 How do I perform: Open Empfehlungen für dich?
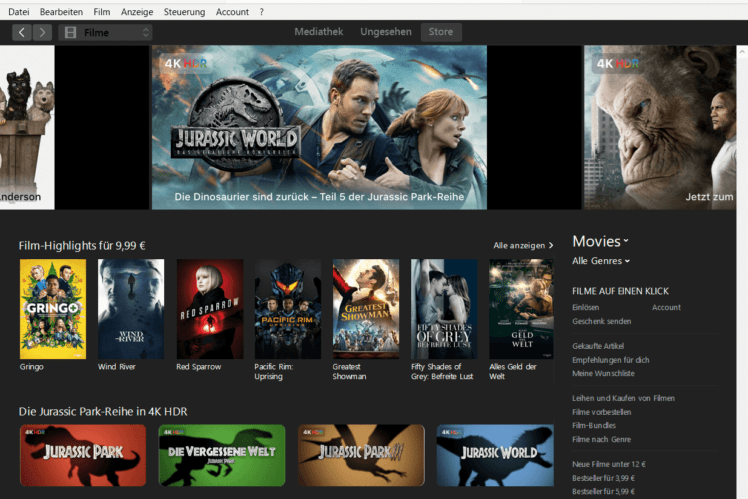611,360
